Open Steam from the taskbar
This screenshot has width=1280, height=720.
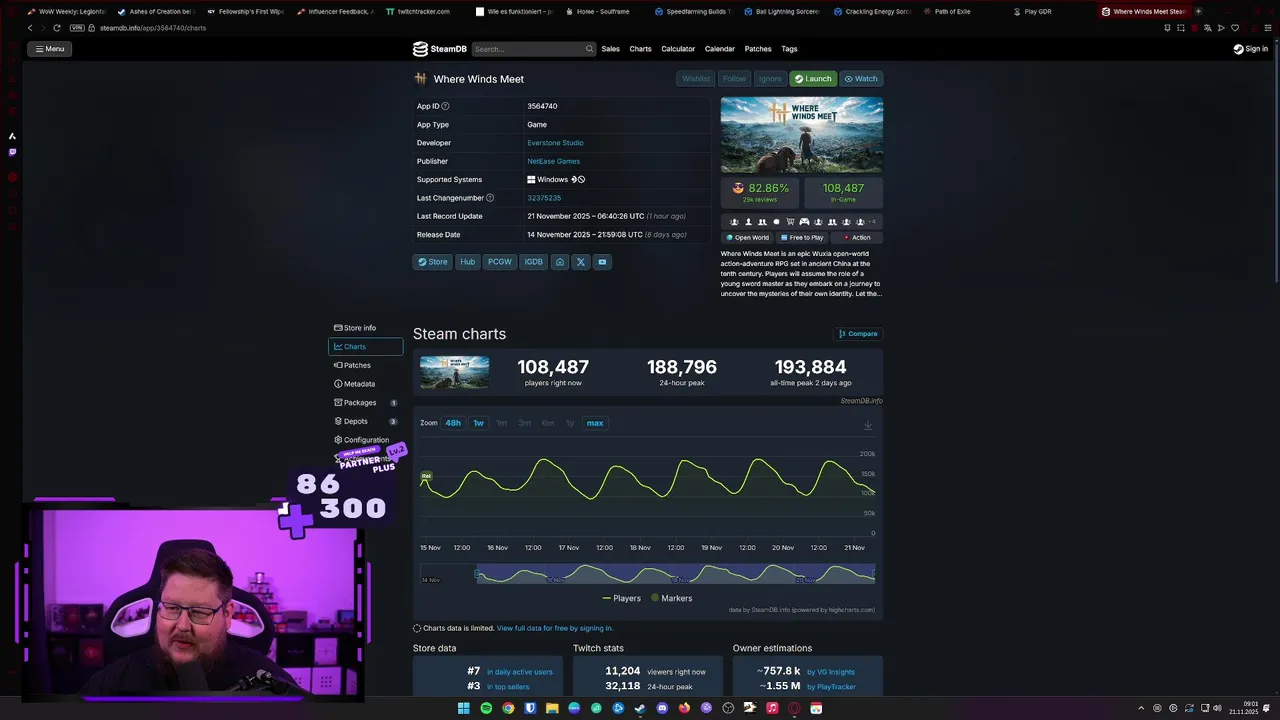pyautogui.click(x=640, y=708)
